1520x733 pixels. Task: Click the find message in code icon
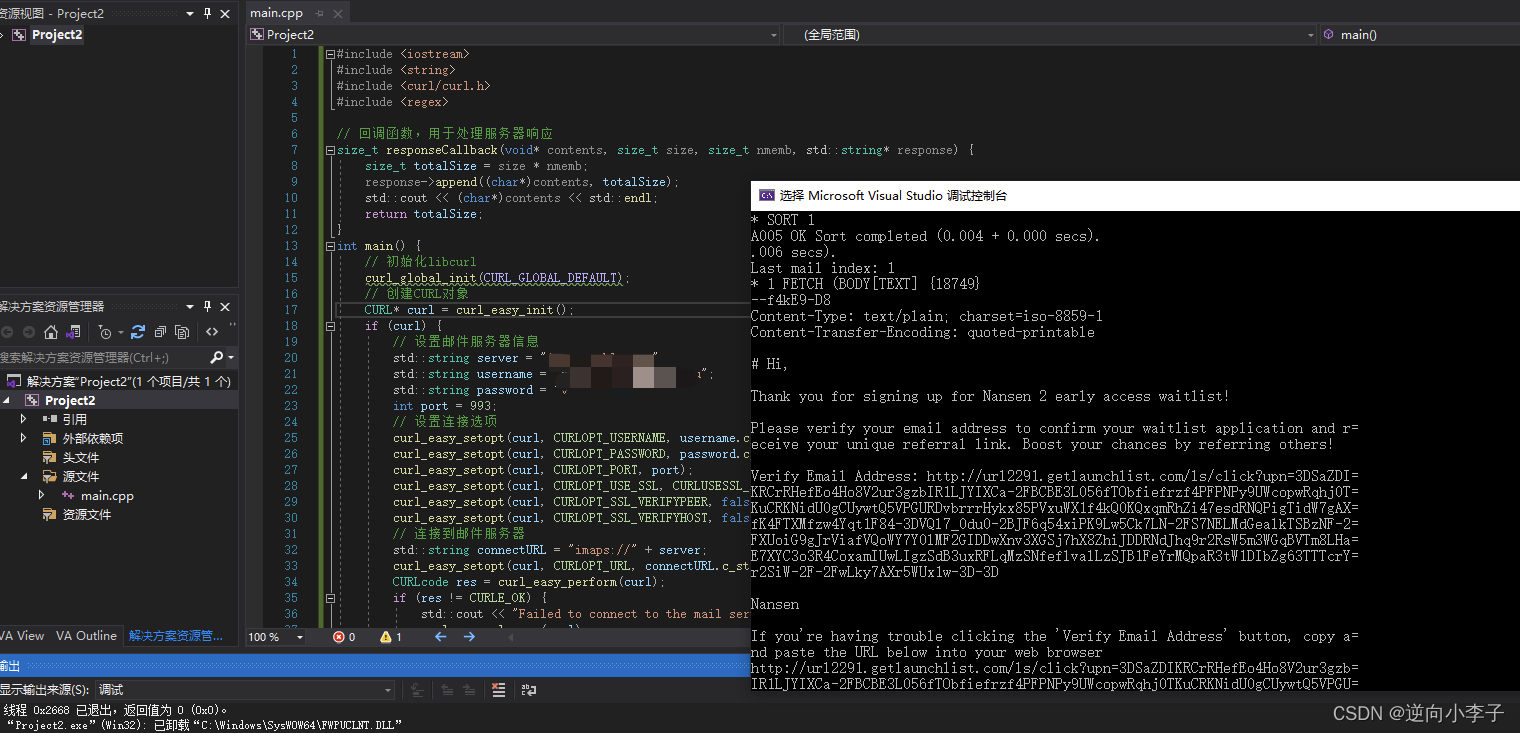tap(417, 690)
